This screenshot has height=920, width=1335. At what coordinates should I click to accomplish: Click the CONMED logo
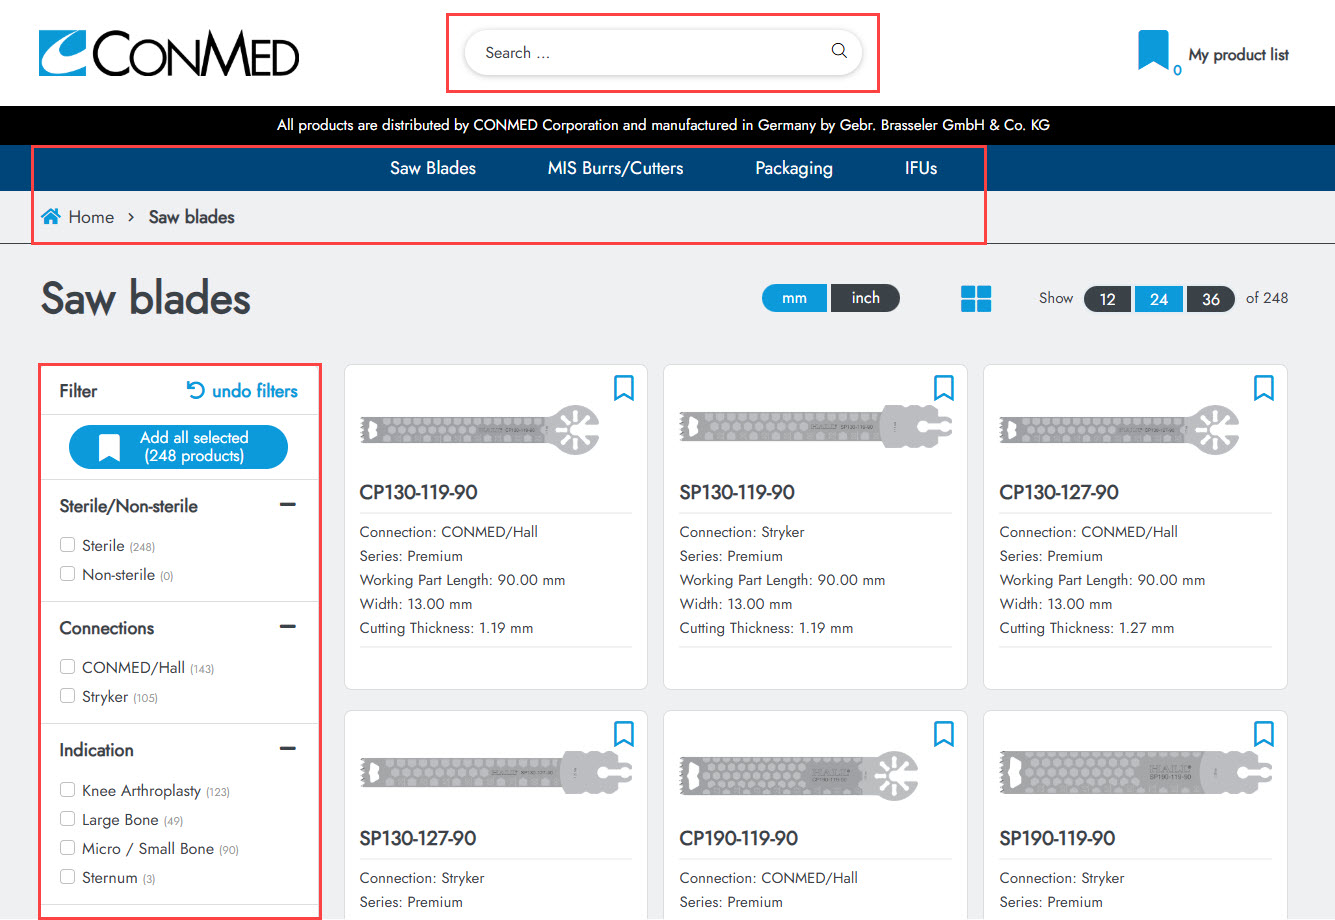169,54
